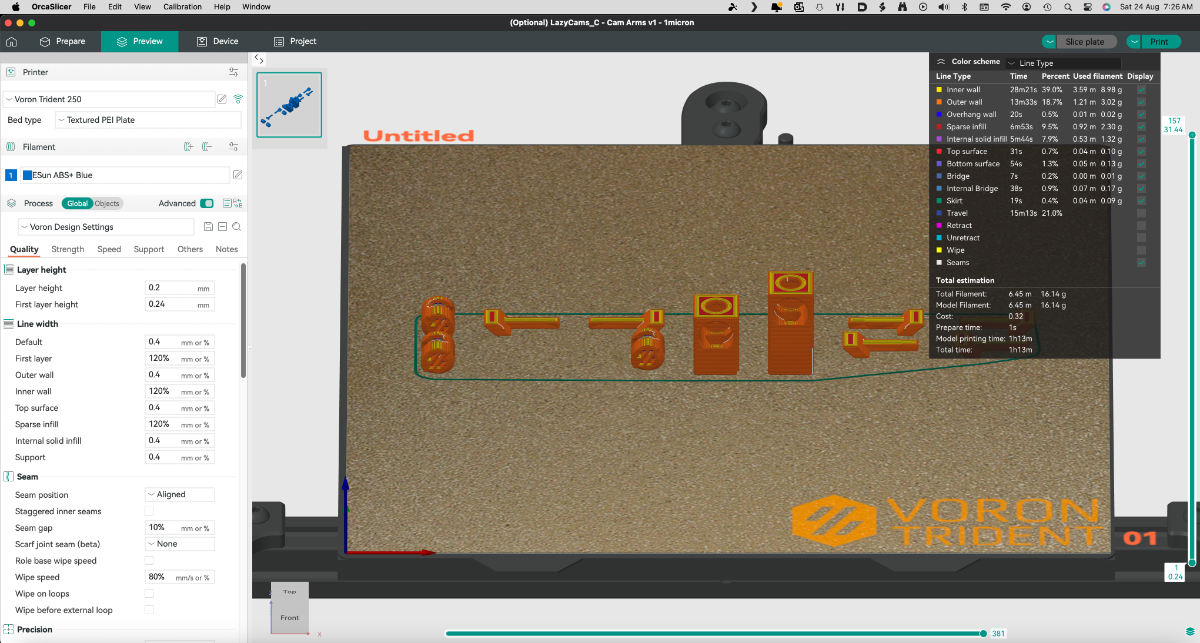Open Voron Design Settings process dropdown
Viewport: 1200px width, 643px height.
point(108,227)
